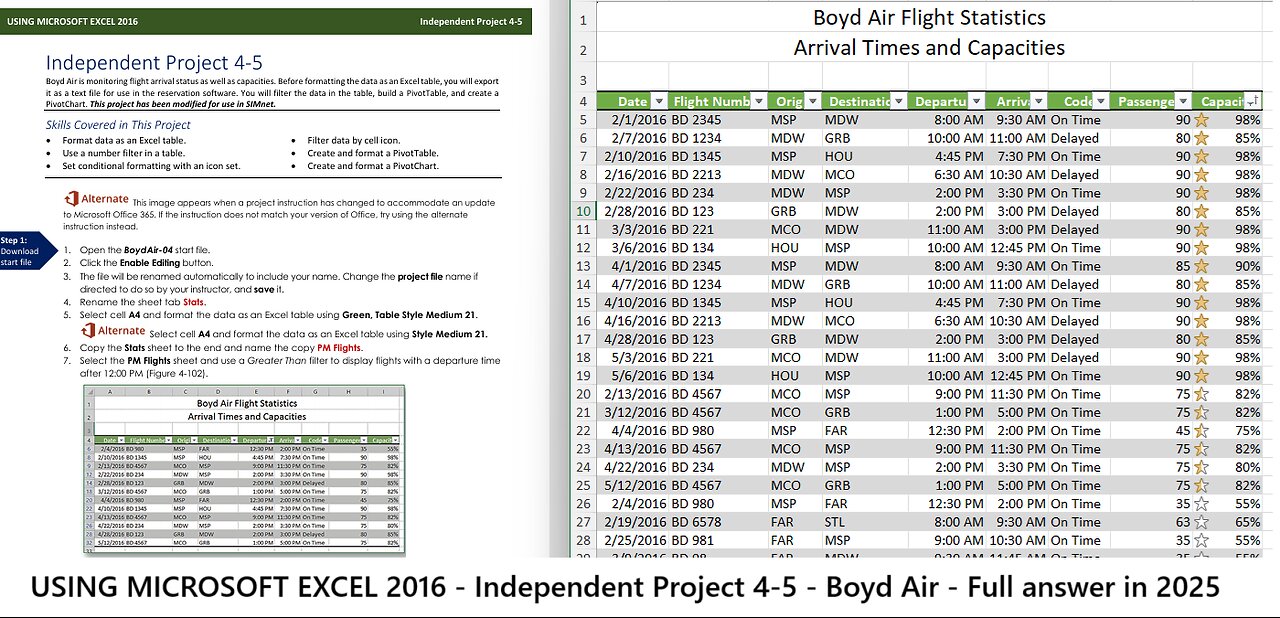Open the Code column filter dropdown
The height and width of the screenshot is (618, 1280).
click(x=1100, y=101)
